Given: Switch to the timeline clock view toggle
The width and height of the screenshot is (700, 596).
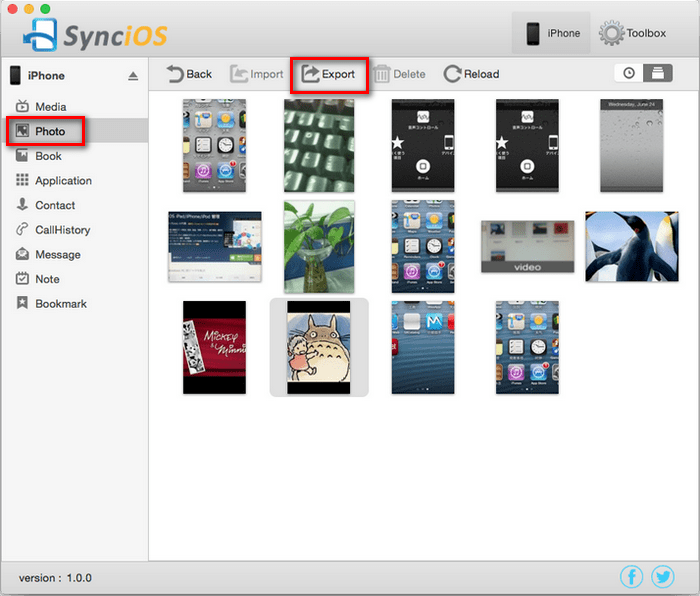Looking at the screenshot, I should pyautogui.click(x=628, y=73).
